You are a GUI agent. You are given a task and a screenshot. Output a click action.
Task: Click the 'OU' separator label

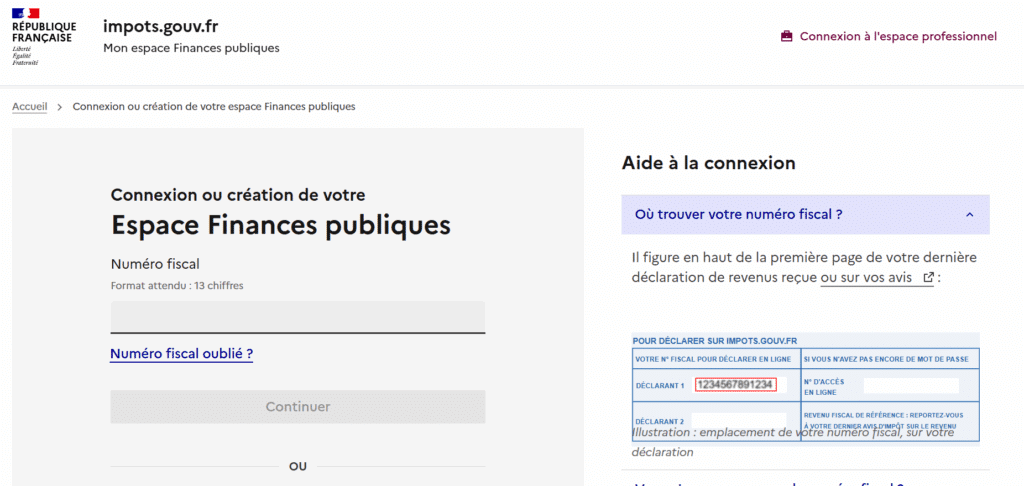[x=298, y=466]
